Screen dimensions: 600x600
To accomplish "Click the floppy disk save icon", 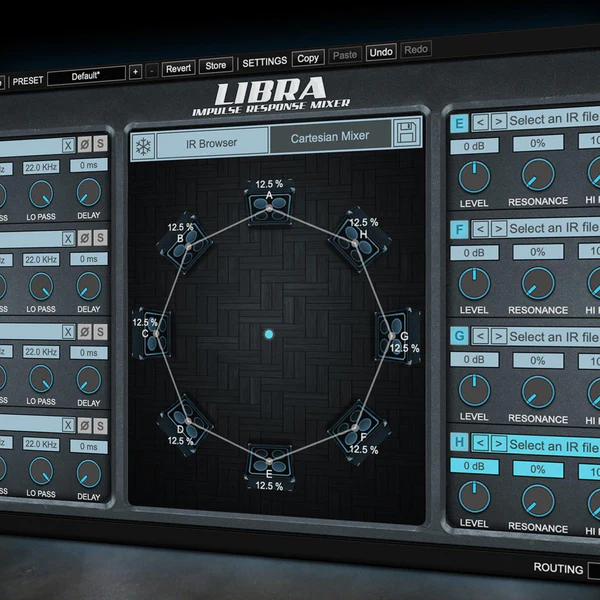I will tap(407, 132).
